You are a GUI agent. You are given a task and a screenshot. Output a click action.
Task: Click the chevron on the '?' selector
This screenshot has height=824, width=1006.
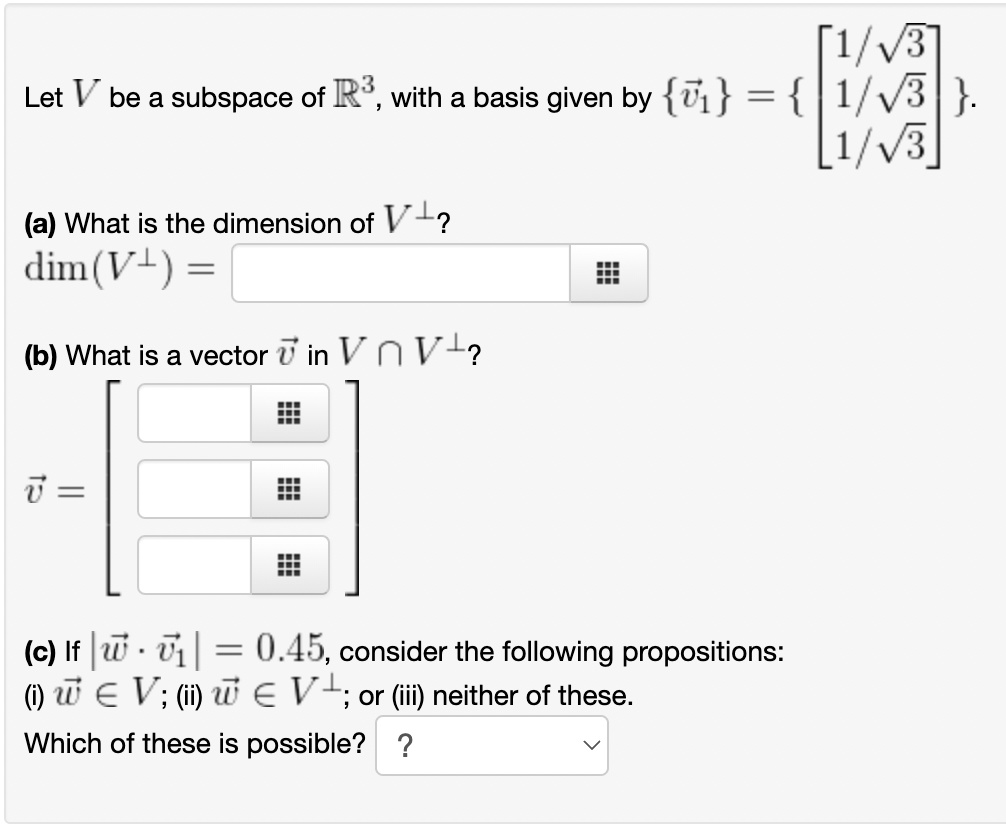coord(591,745)
